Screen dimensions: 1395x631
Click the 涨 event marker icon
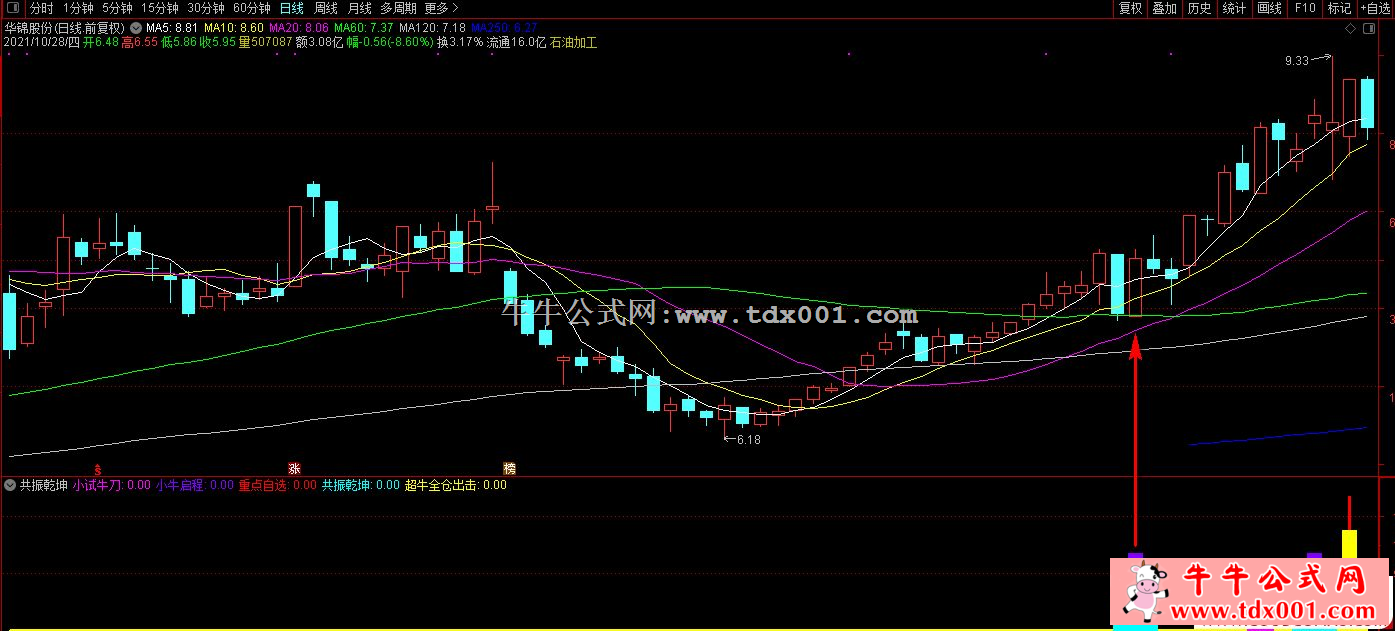294,468
